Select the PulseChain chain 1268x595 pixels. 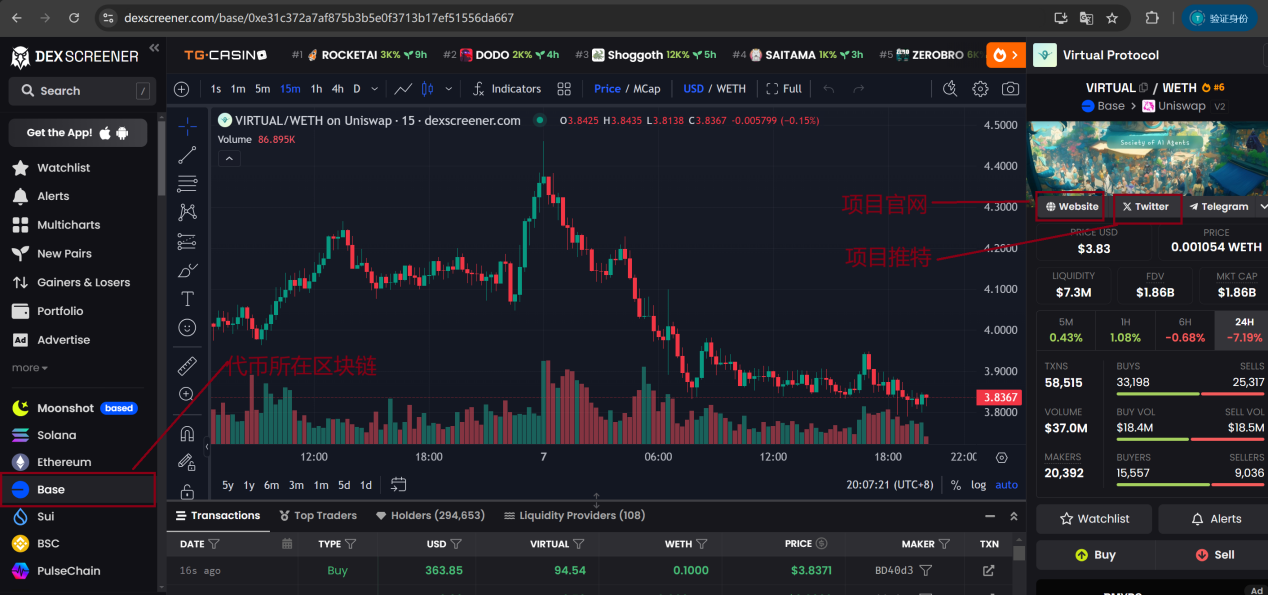(68, 571)
